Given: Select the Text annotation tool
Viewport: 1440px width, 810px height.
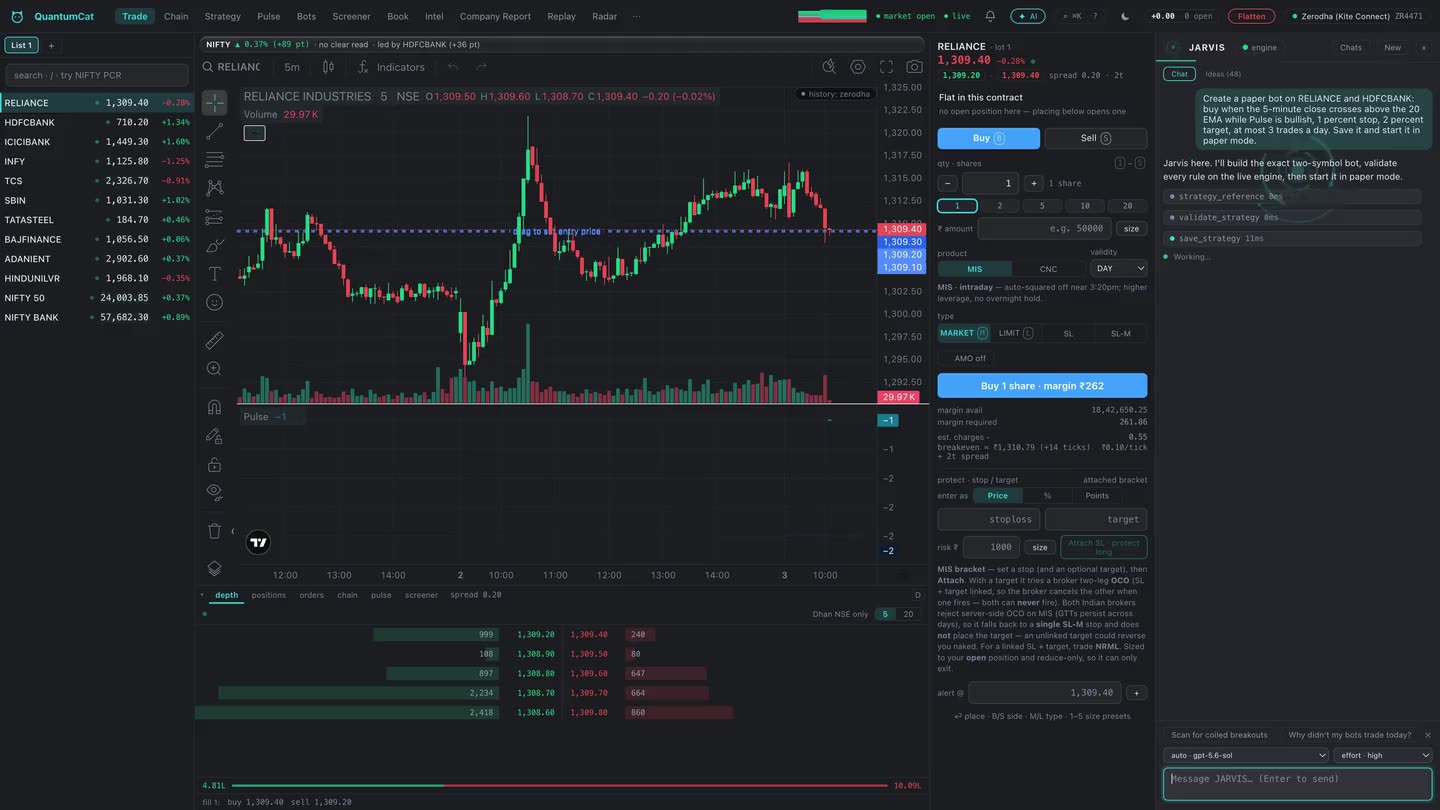Looking at the screenshot, I should pyautogui.click(x=214, y=274).
